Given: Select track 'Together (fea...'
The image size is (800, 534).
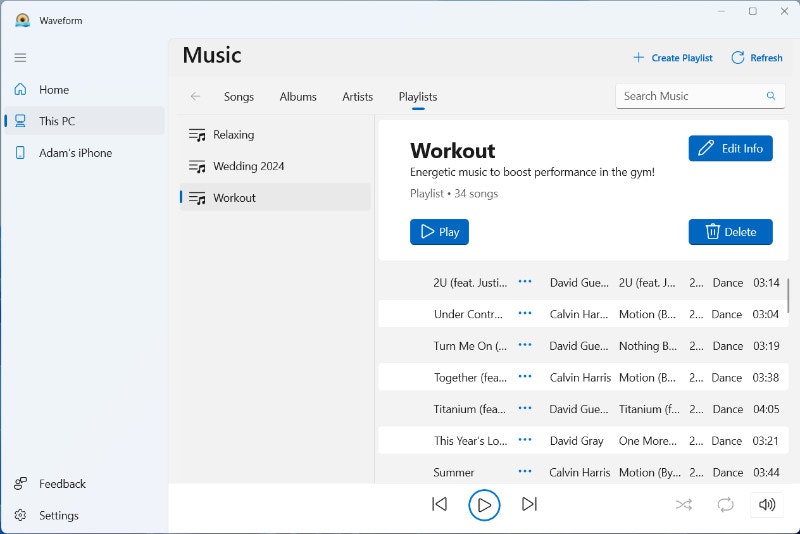Looking at the screenshot, I should tap(470, 377).
